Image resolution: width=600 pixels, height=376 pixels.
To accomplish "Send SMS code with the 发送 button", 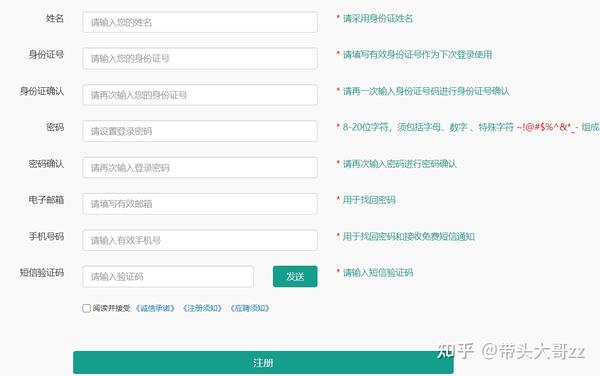I will click(295, 277).
